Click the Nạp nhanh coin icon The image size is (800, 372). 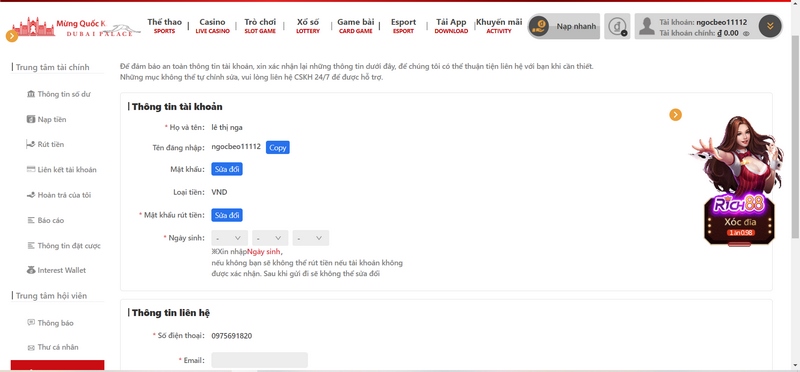(x=538, y=26)
